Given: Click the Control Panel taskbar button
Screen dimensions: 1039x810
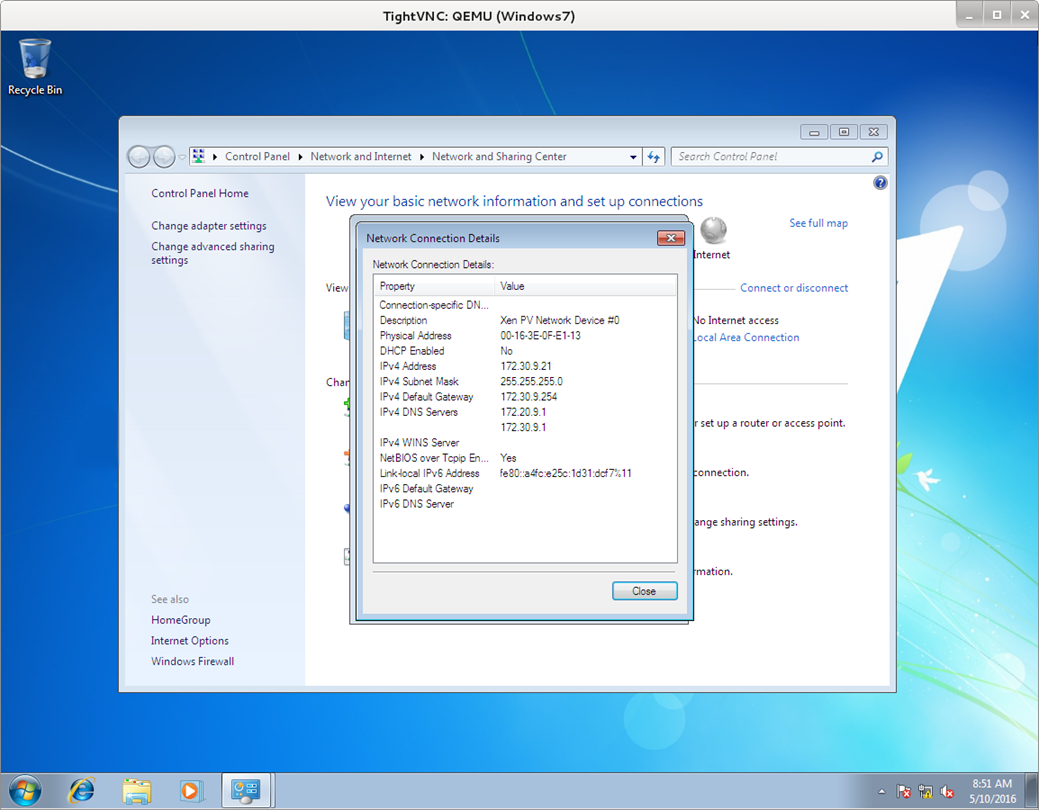Looking at the screenshot, I should (x=246, y=790).
